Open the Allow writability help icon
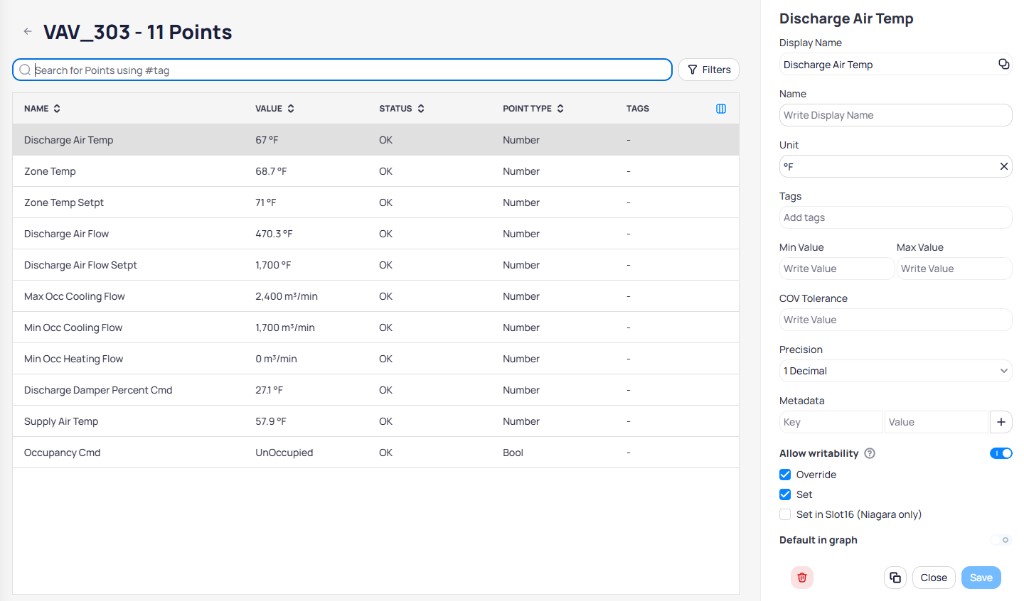The height and width of the screenshot is (601, 1024). 870,453
